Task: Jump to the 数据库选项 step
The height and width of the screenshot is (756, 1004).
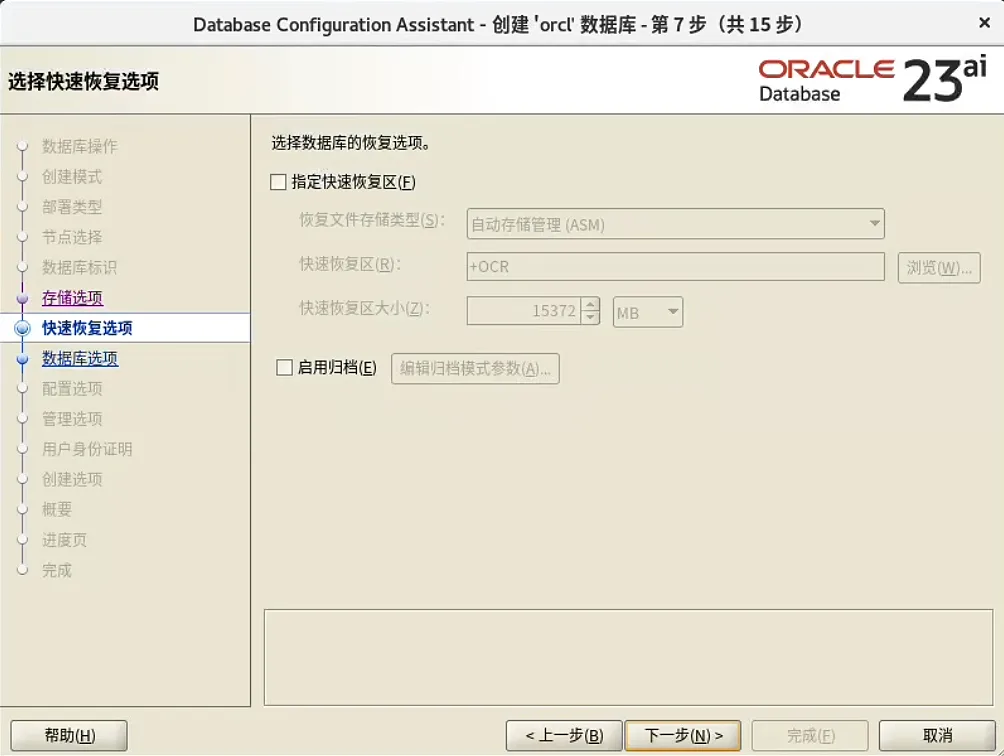Action: pos(80,359)
